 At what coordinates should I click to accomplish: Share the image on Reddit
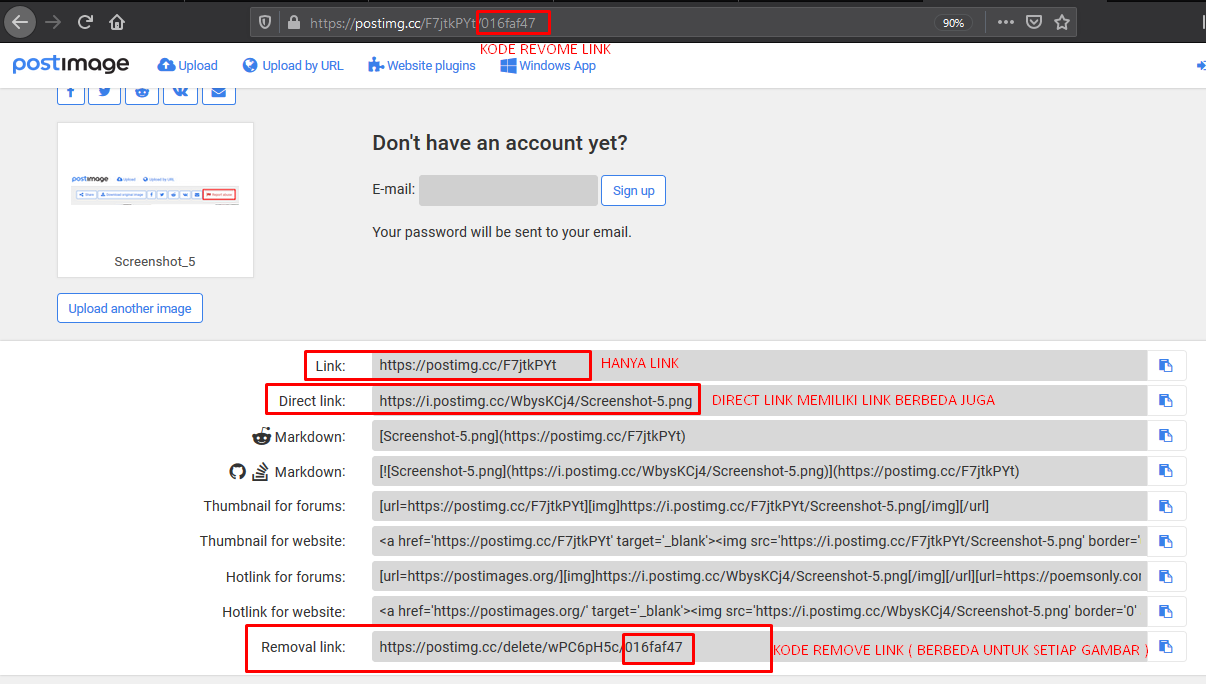pyautogui.click(x=143, y=93)
